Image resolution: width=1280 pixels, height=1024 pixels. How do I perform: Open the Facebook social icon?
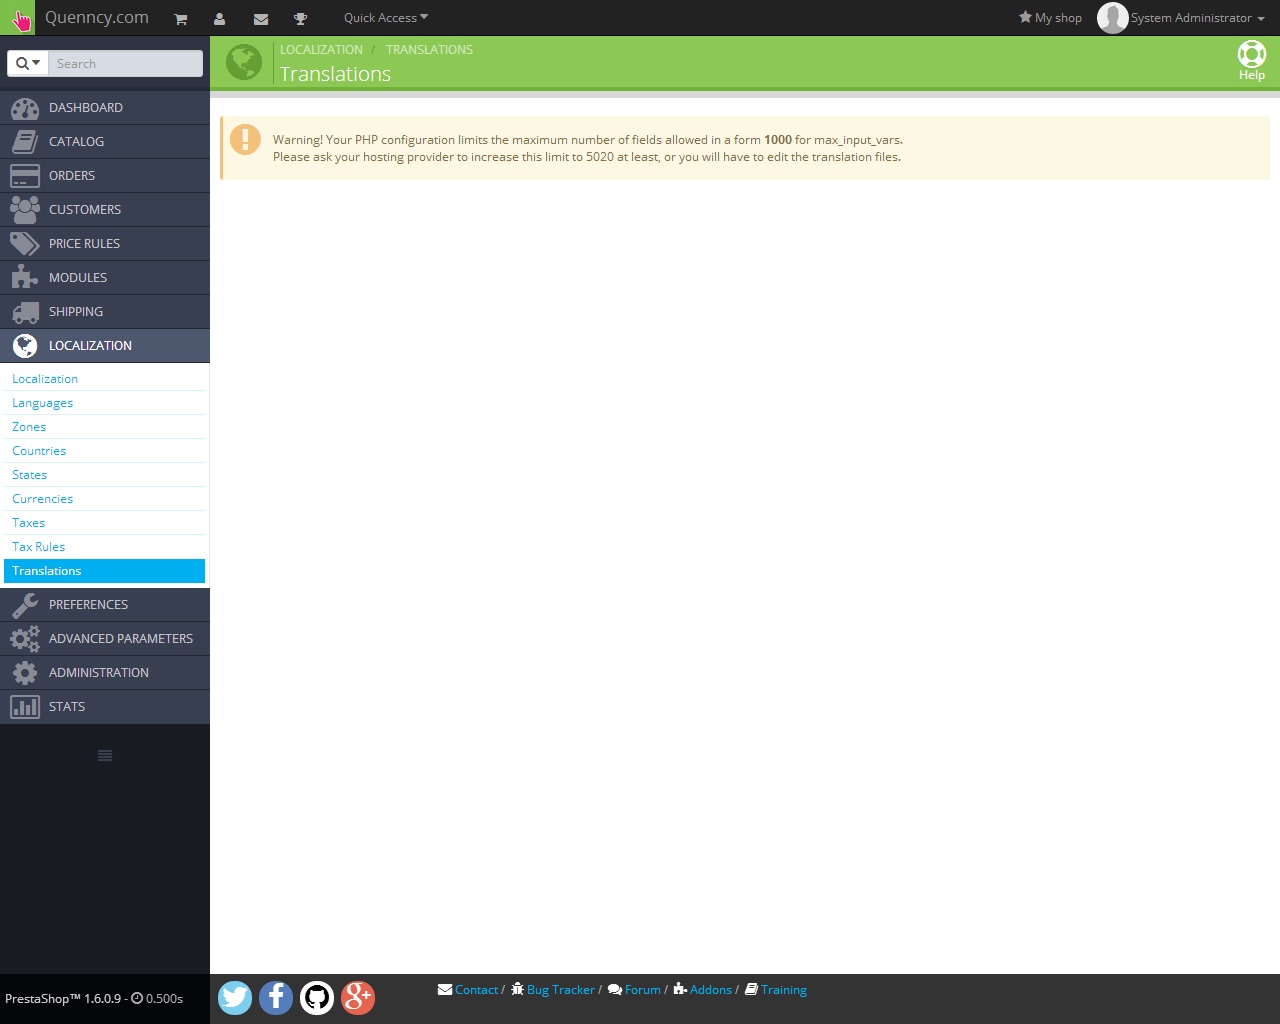pos(276,997)
